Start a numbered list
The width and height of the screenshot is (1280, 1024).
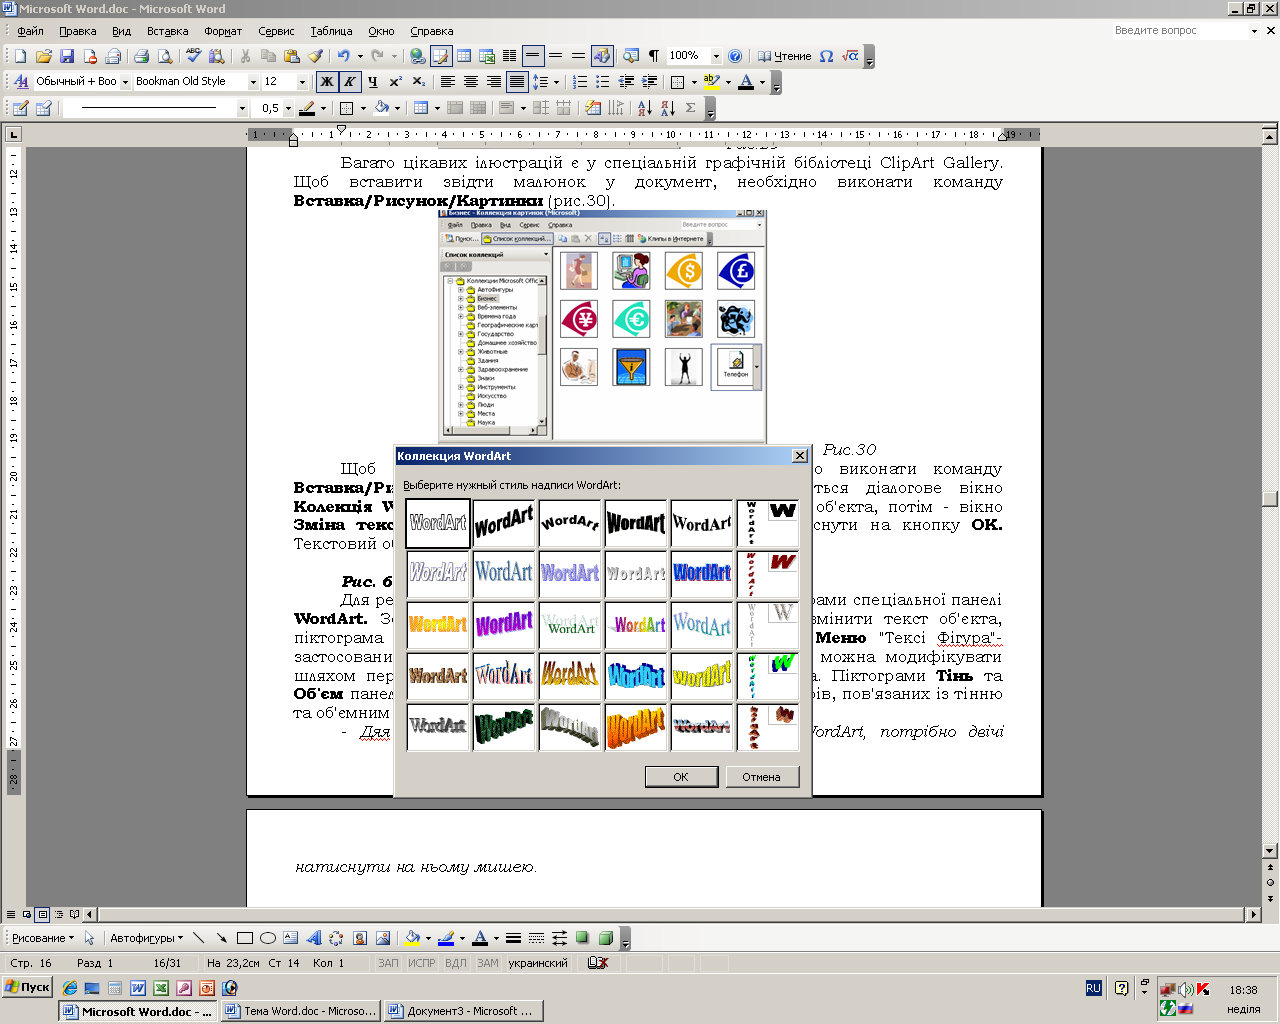pos(580,82)
